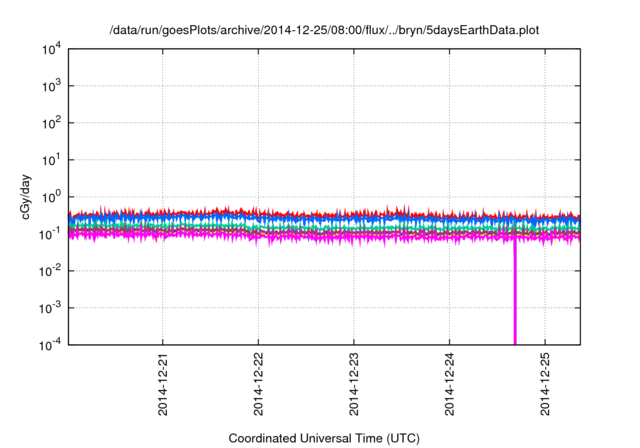Viewport: 640px width, 448px height.
Task: Click the 10^2 y-axis tick label
Action: [x=51, y=124]
